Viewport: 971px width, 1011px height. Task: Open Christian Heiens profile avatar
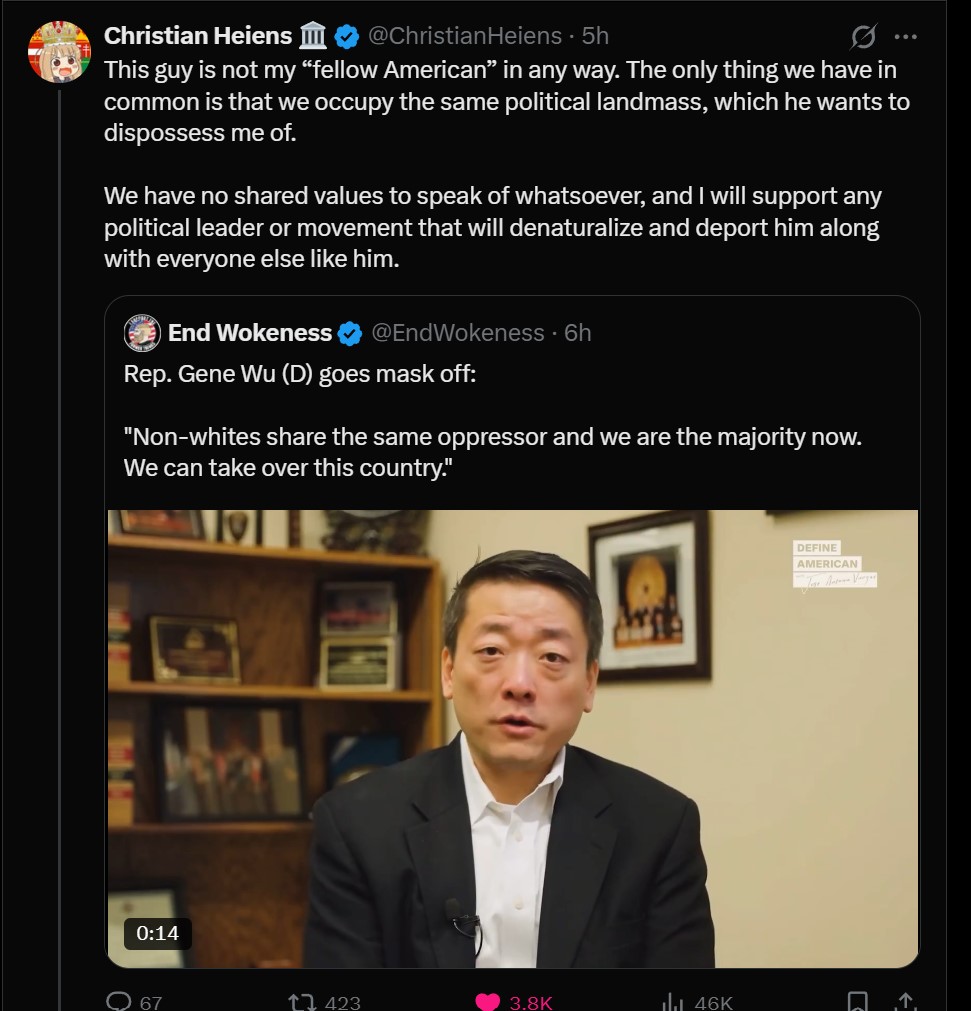(x=59, y=52)
